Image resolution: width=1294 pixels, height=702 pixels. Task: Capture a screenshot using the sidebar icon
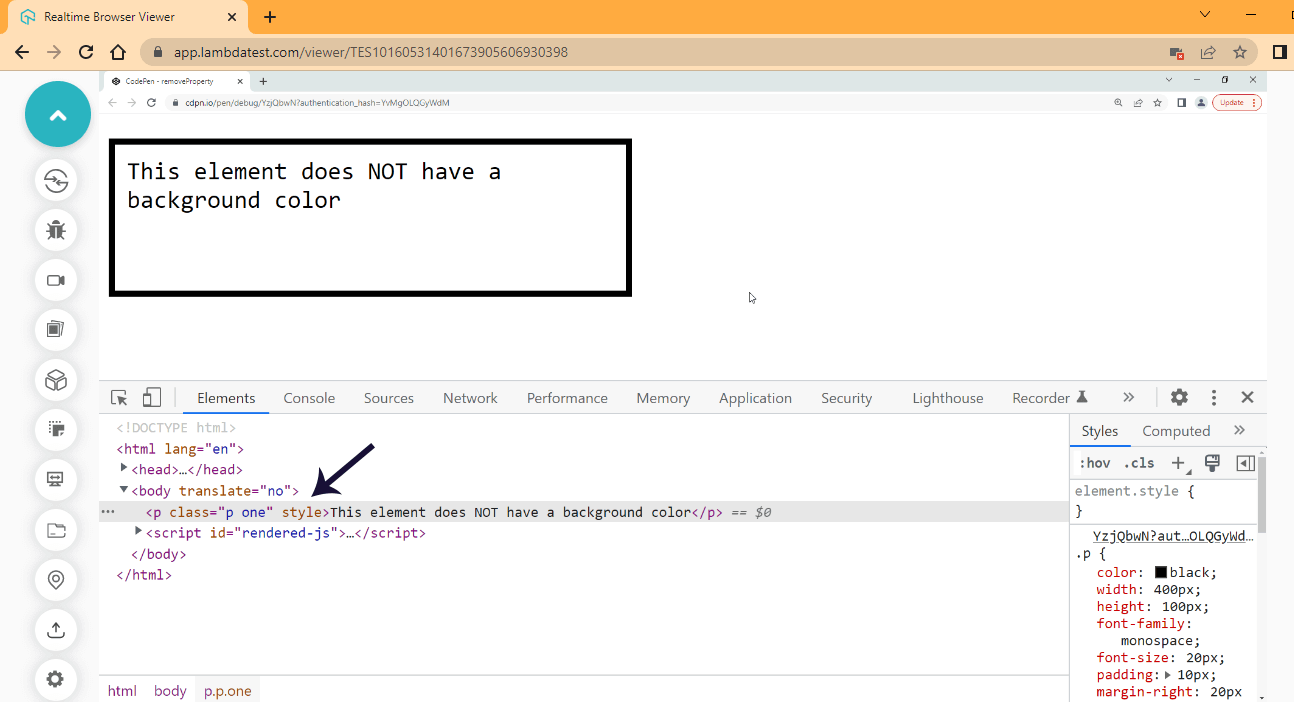pos(56,330)
